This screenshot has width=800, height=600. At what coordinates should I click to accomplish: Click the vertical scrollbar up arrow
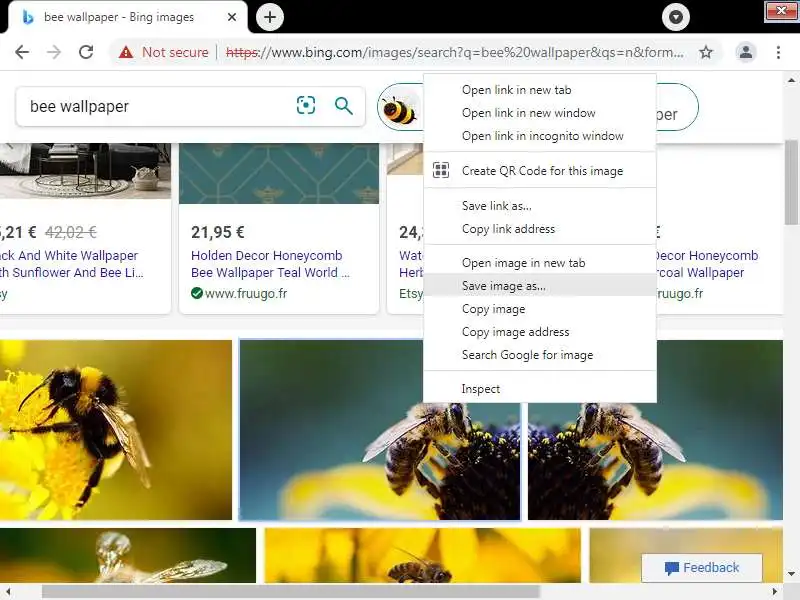(791, 80)
